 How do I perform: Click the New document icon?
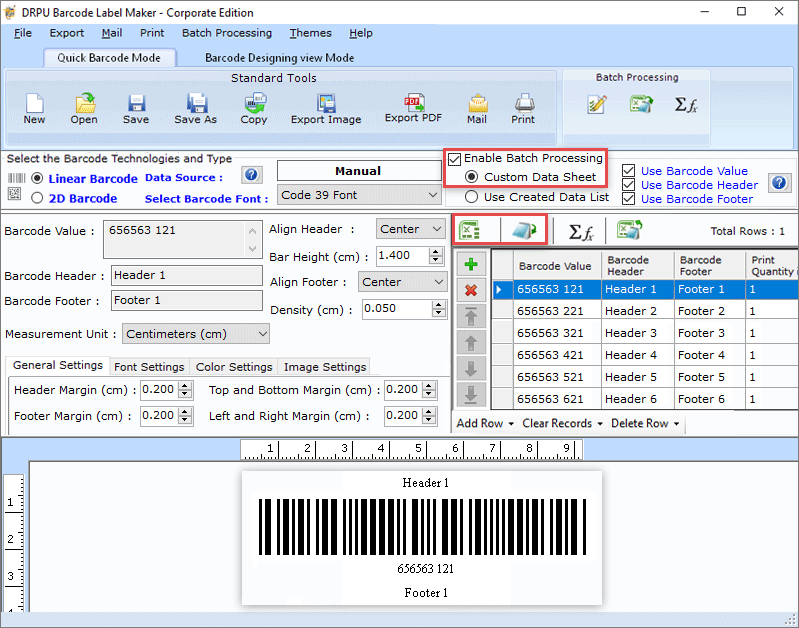(x=34, y=103)
